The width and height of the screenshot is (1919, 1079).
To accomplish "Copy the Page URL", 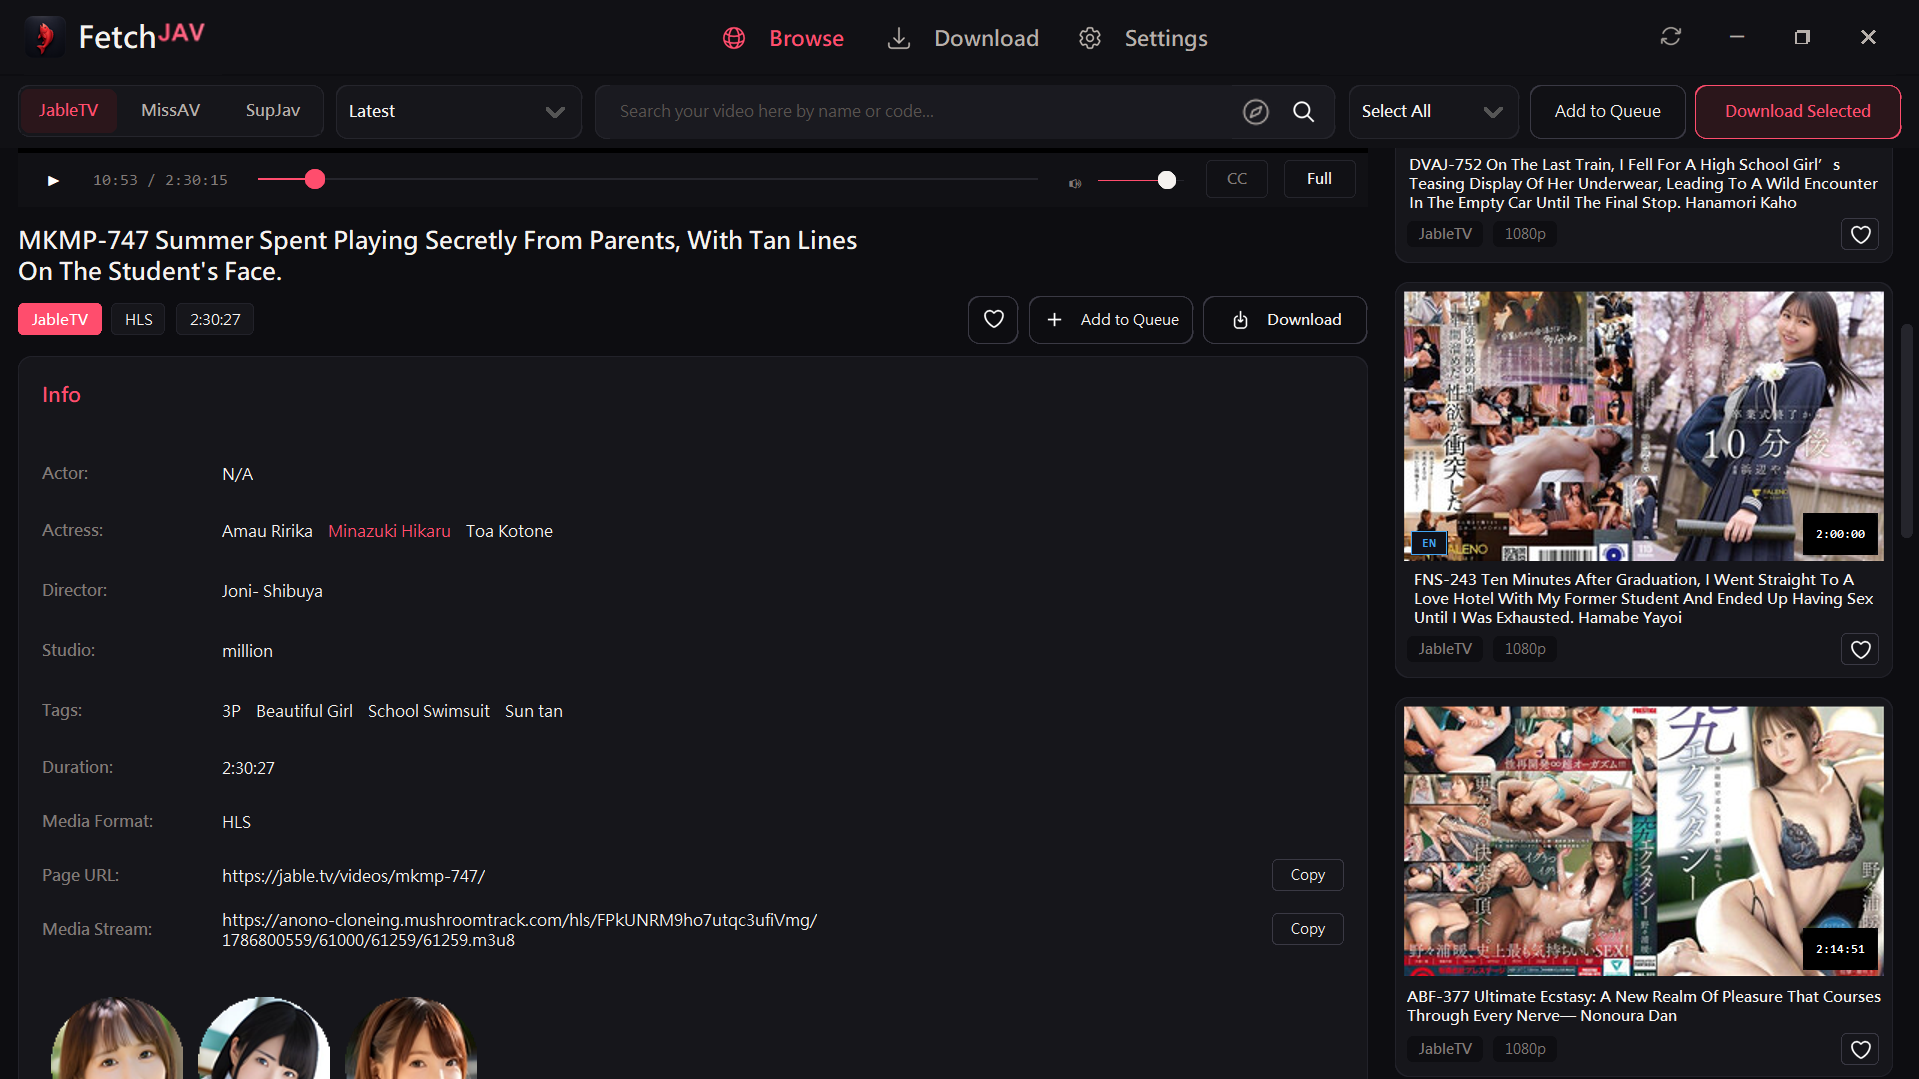I will (x=1308, y=875).
